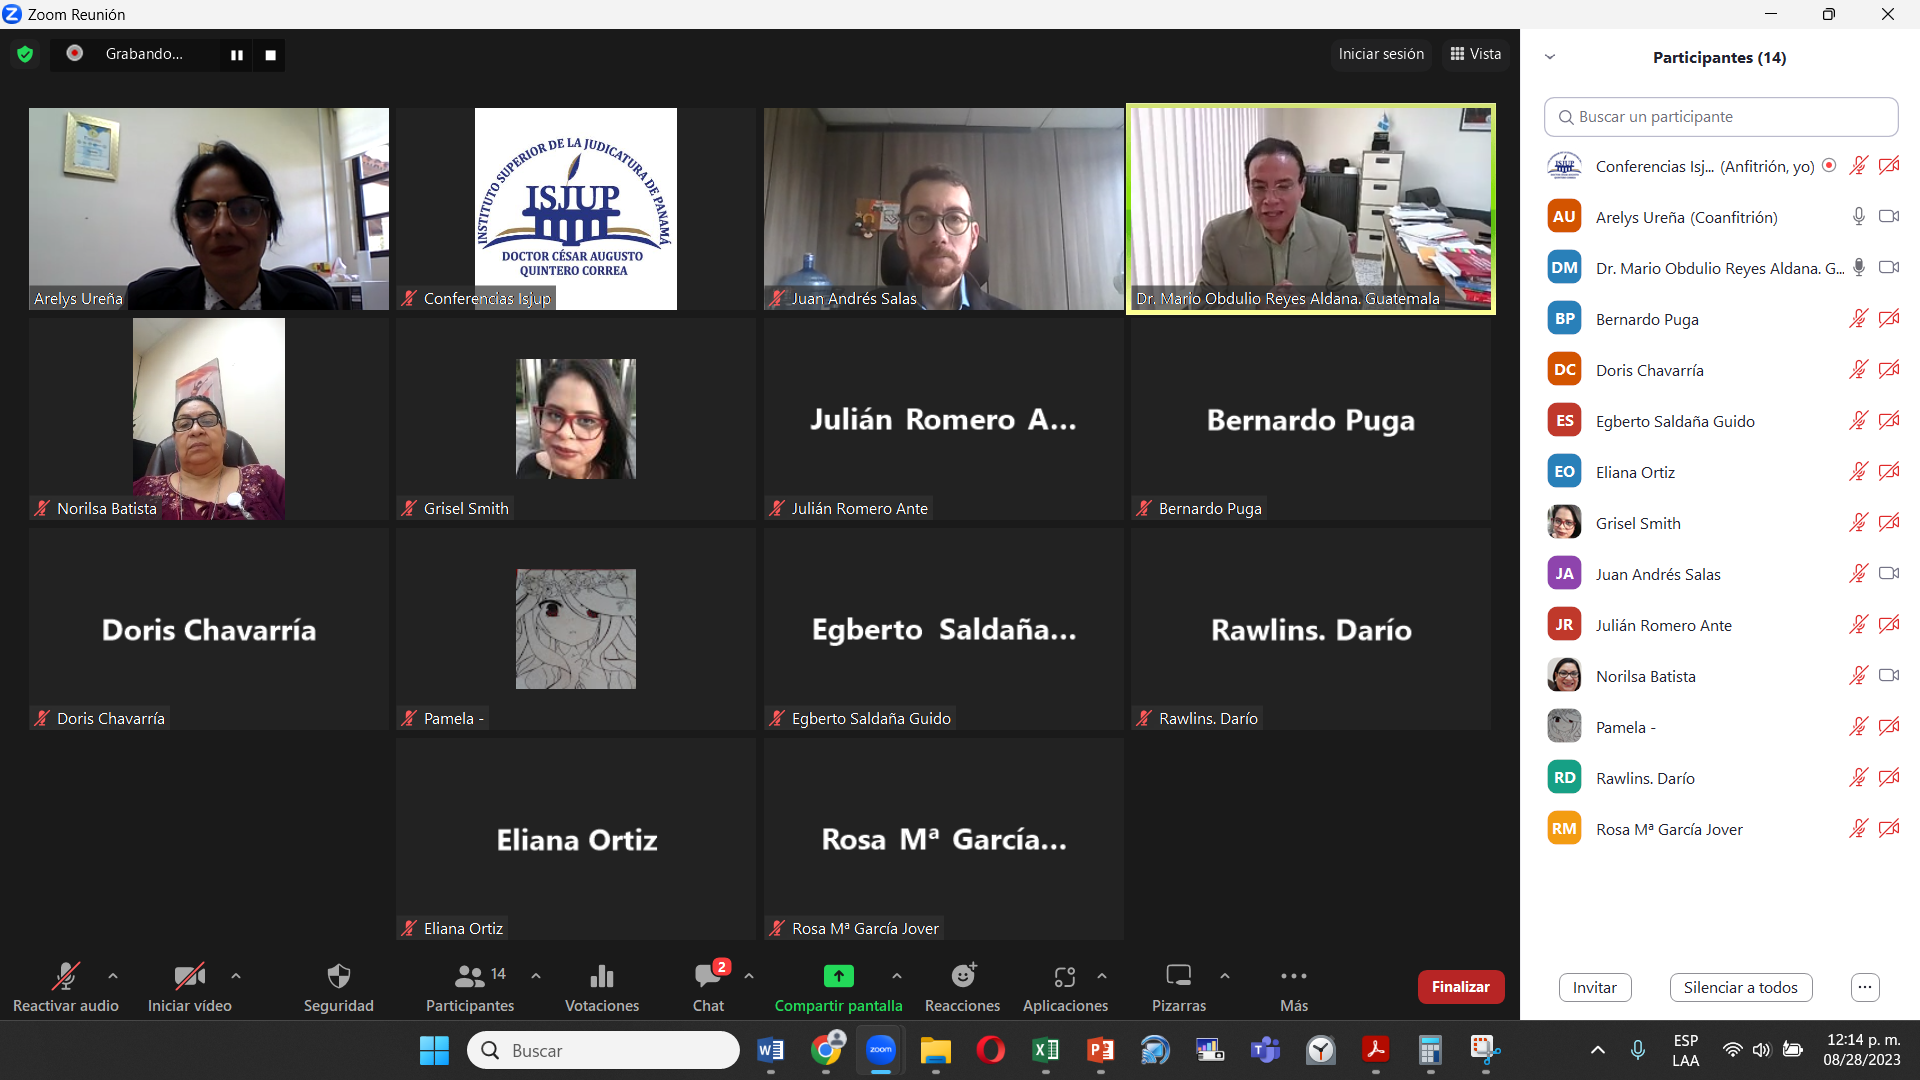Toggle muted mic icon for Bernardo Puga in list
The width and height of the screenshot is (1920, 1080).
(x=1859, y=319)
